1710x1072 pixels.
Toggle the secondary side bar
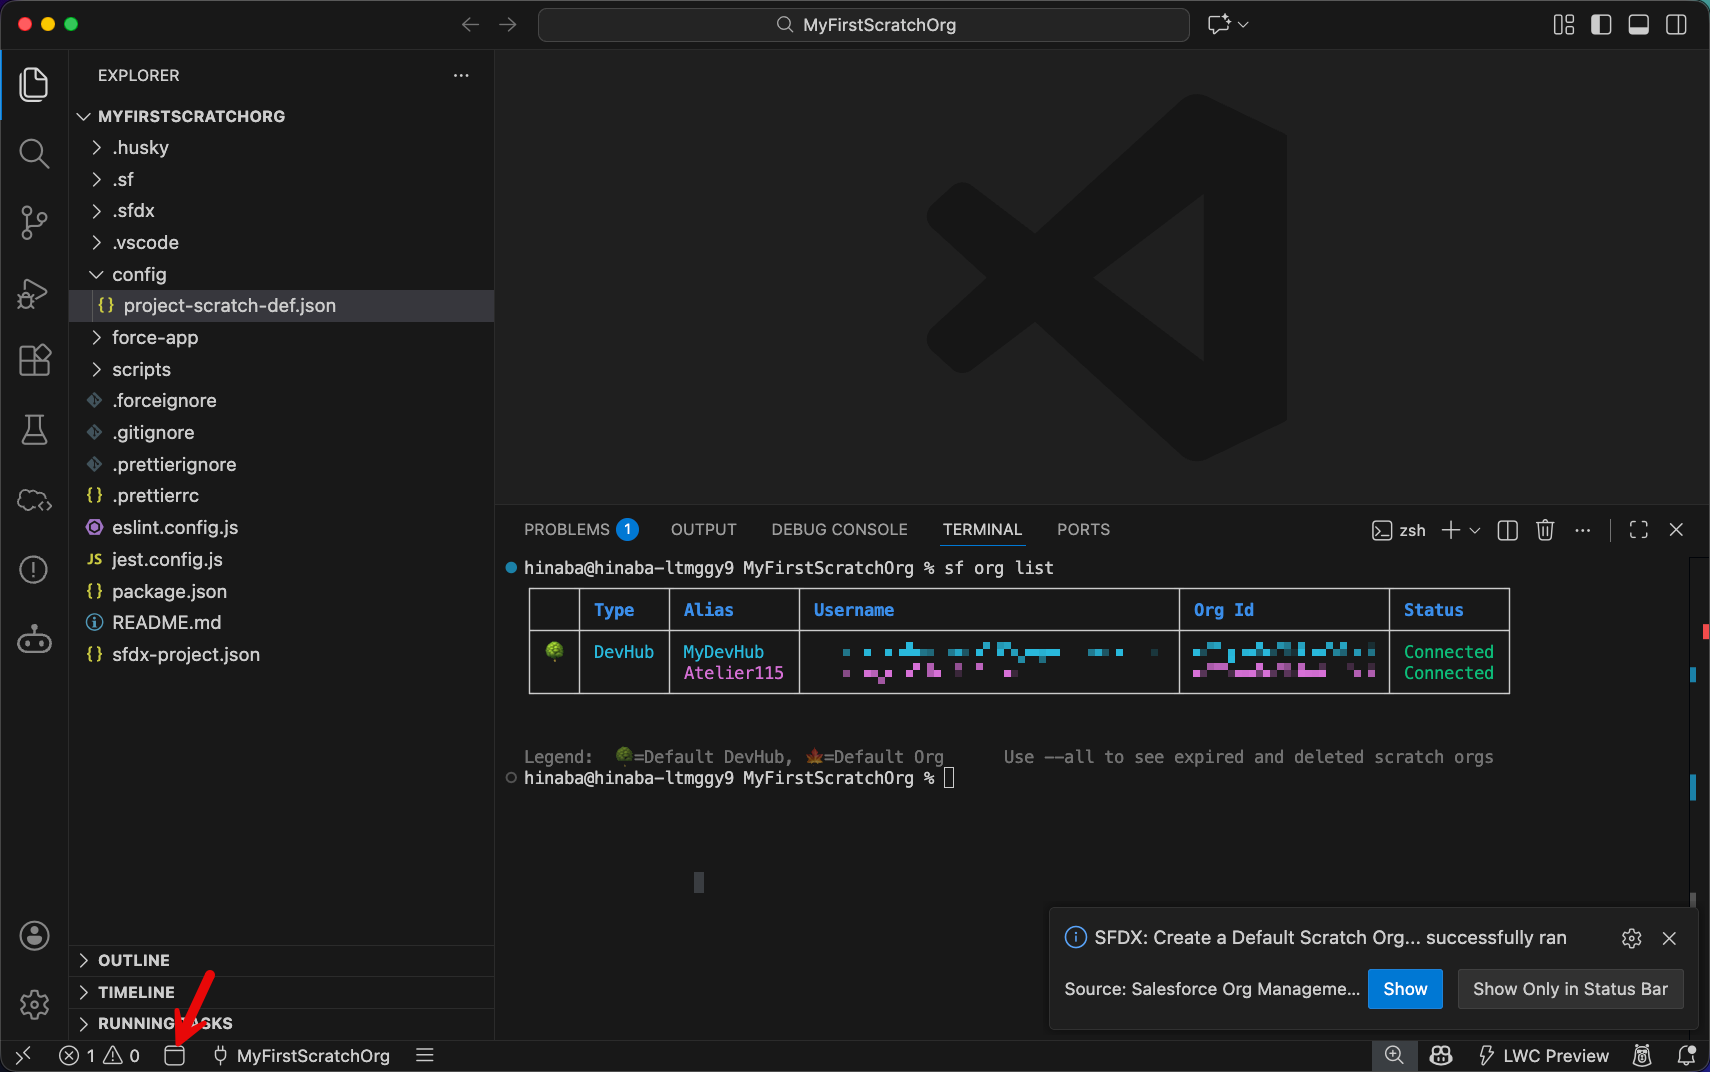click(1676, 25)
